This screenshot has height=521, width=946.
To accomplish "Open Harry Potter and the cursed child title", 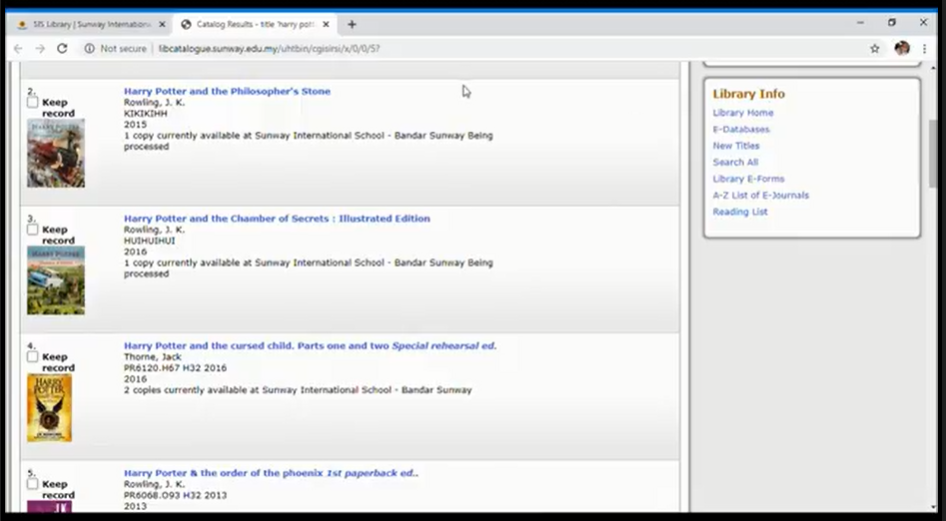I will coord(310,346).
